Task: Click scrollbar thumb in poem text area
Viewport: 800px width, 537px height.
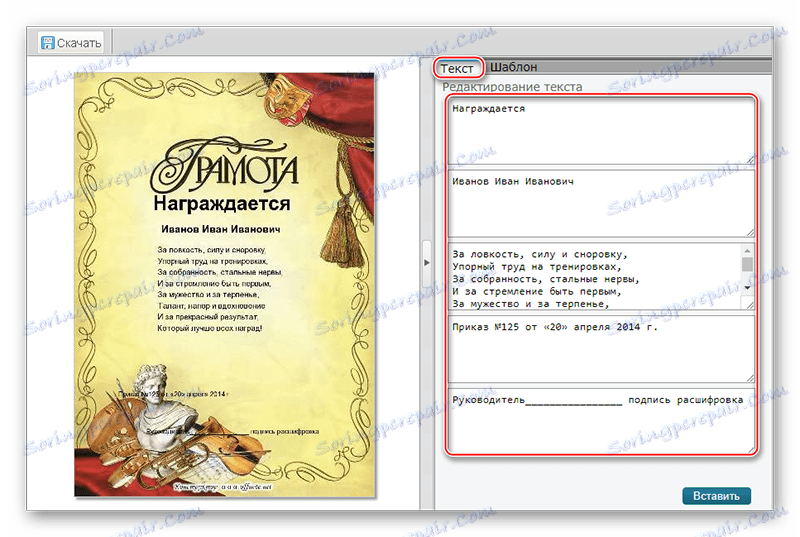Action: click(x=747, y=264)
